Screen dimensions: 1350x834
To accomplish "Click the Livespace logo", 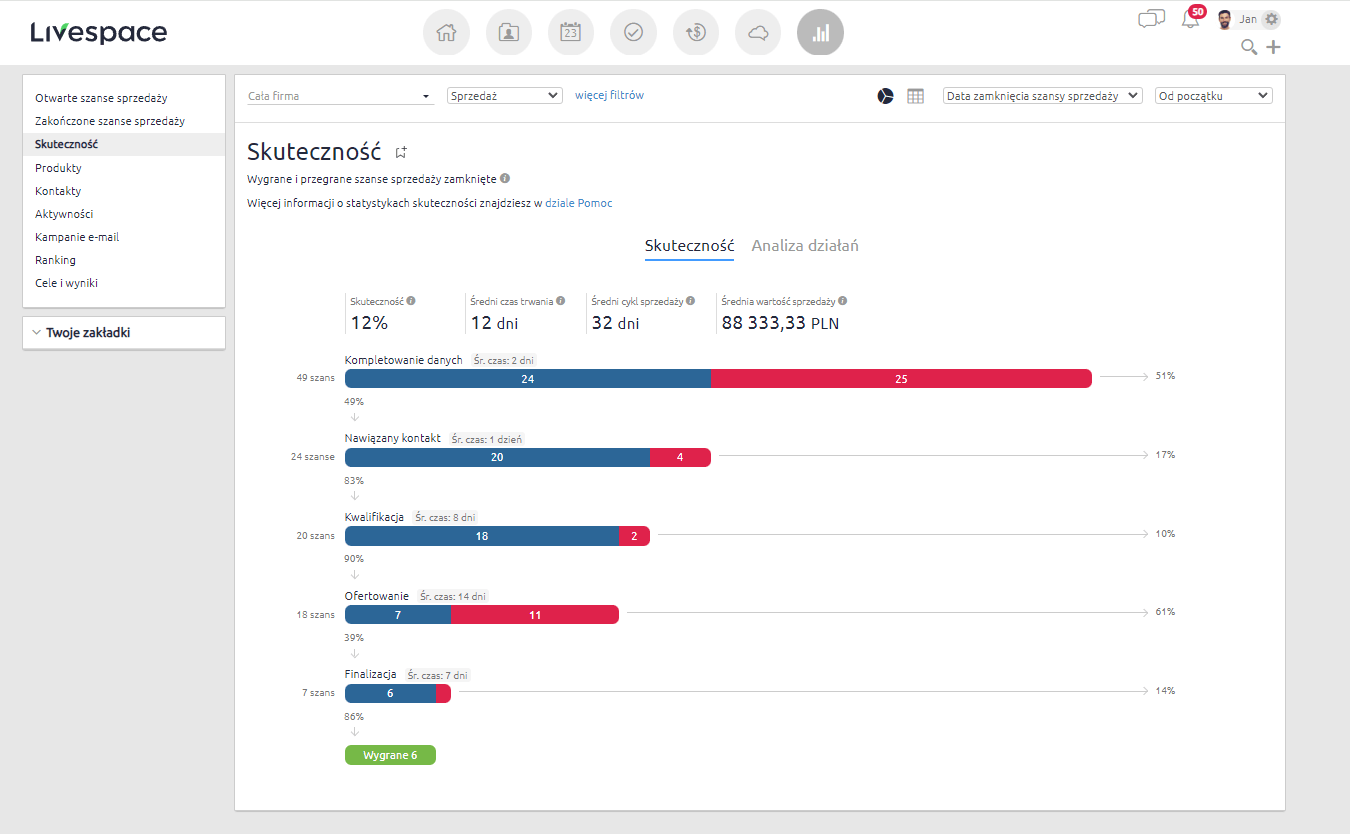I will (x=99, y=33).
